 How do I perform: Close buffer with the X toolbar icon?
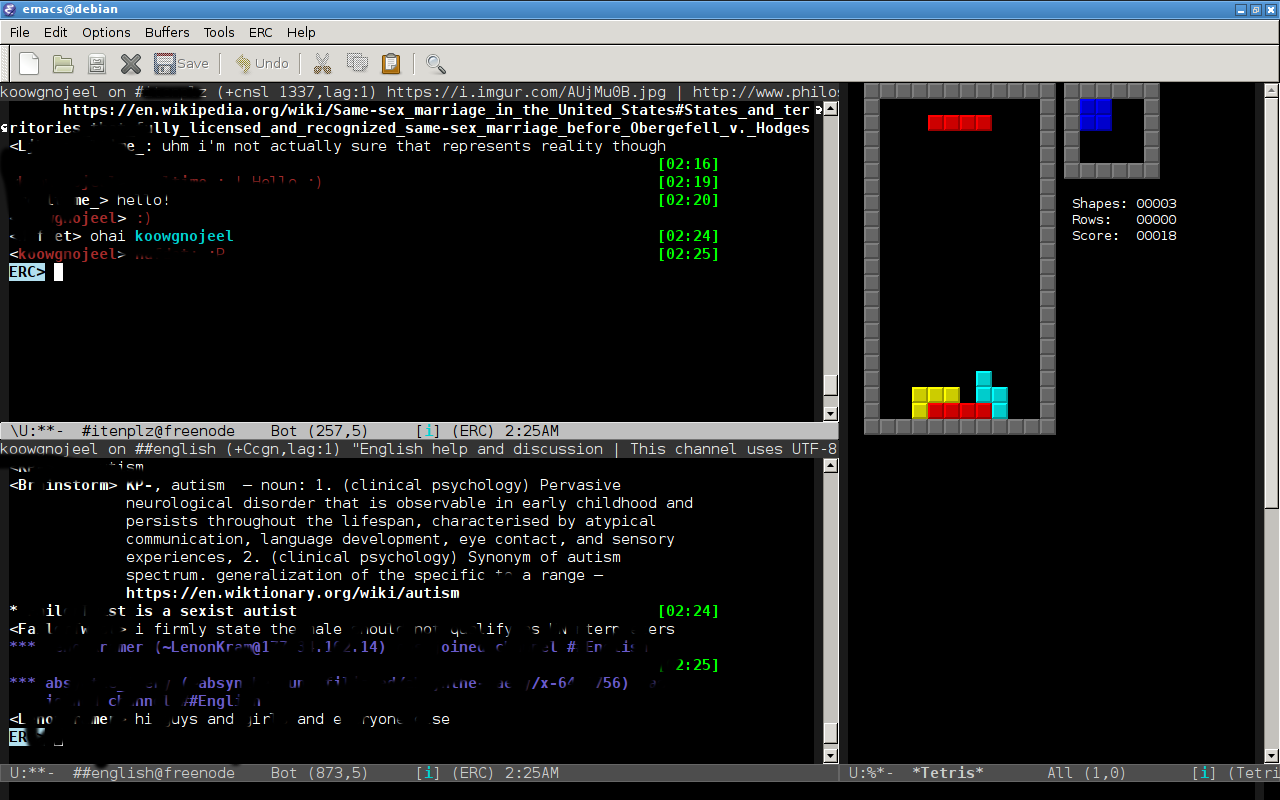131,64
